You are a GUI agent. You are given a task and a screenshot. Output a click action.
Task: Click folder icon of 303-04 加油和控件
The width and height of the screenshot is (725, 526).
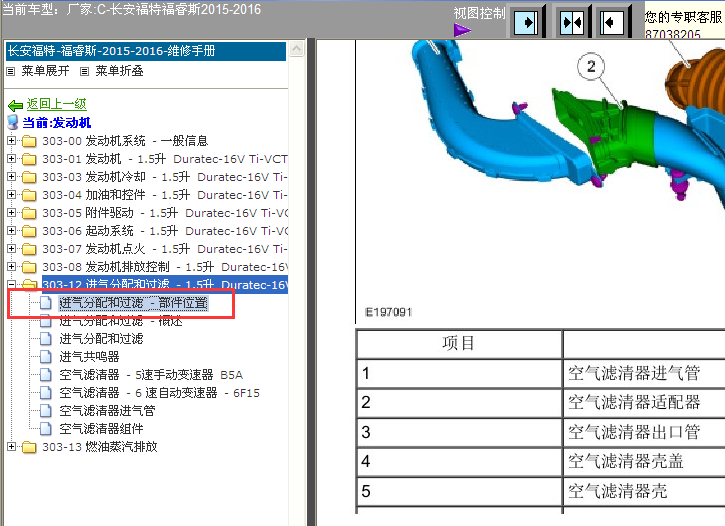pos(29,195)
